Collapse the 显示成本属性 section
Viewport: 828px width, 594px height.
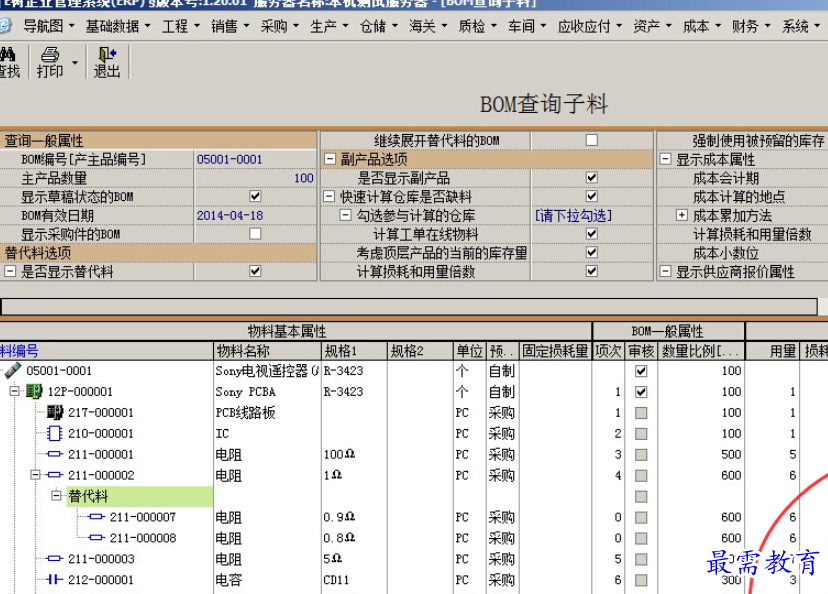665,158
